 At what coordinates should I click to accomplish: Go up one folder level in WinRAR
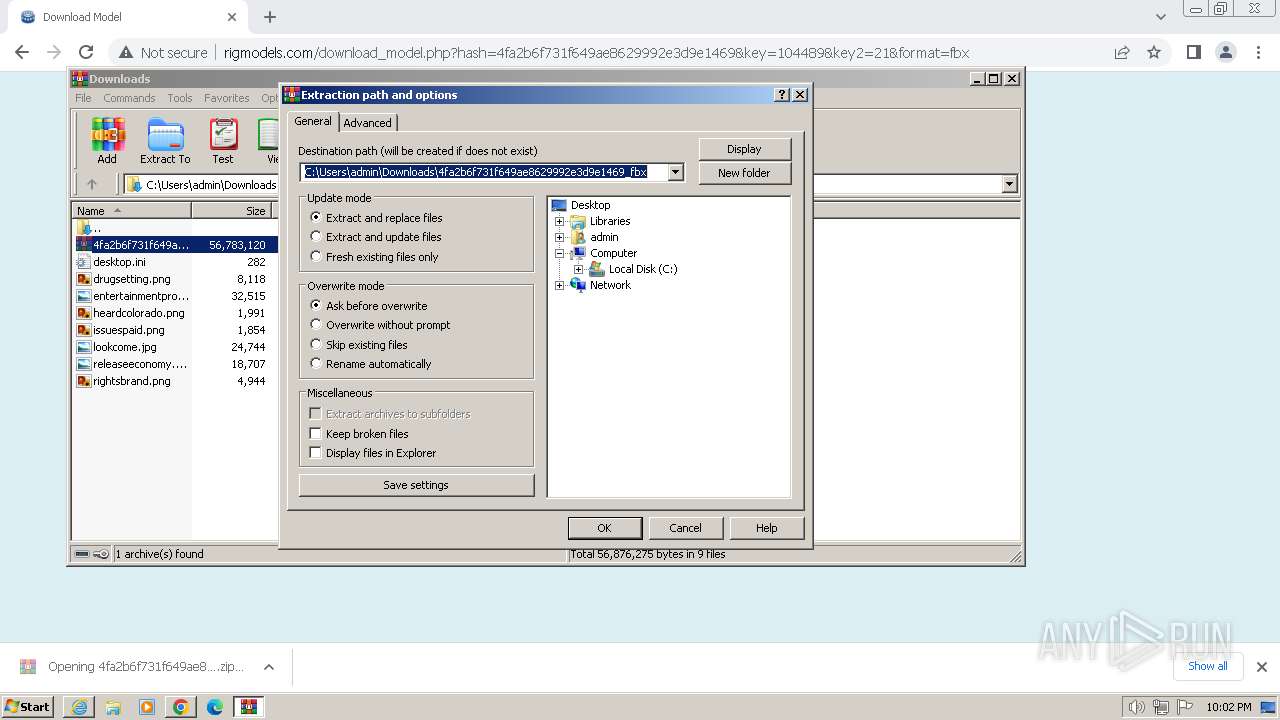[92, 184]
